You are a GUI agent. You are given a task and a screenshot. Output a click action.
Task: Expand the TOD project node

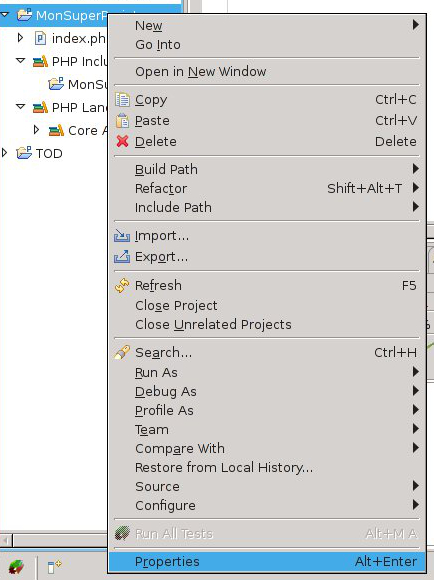pyautogui.click(x=4, y=153)
